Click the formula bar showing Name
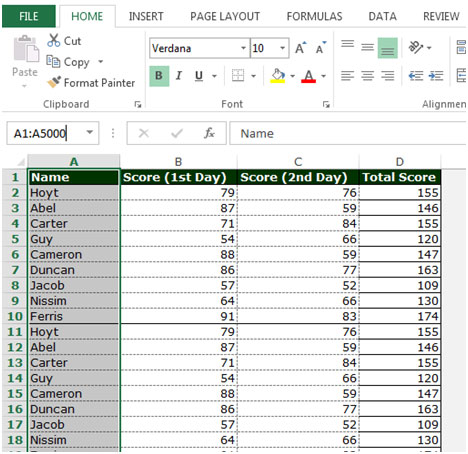 [347, 133]
